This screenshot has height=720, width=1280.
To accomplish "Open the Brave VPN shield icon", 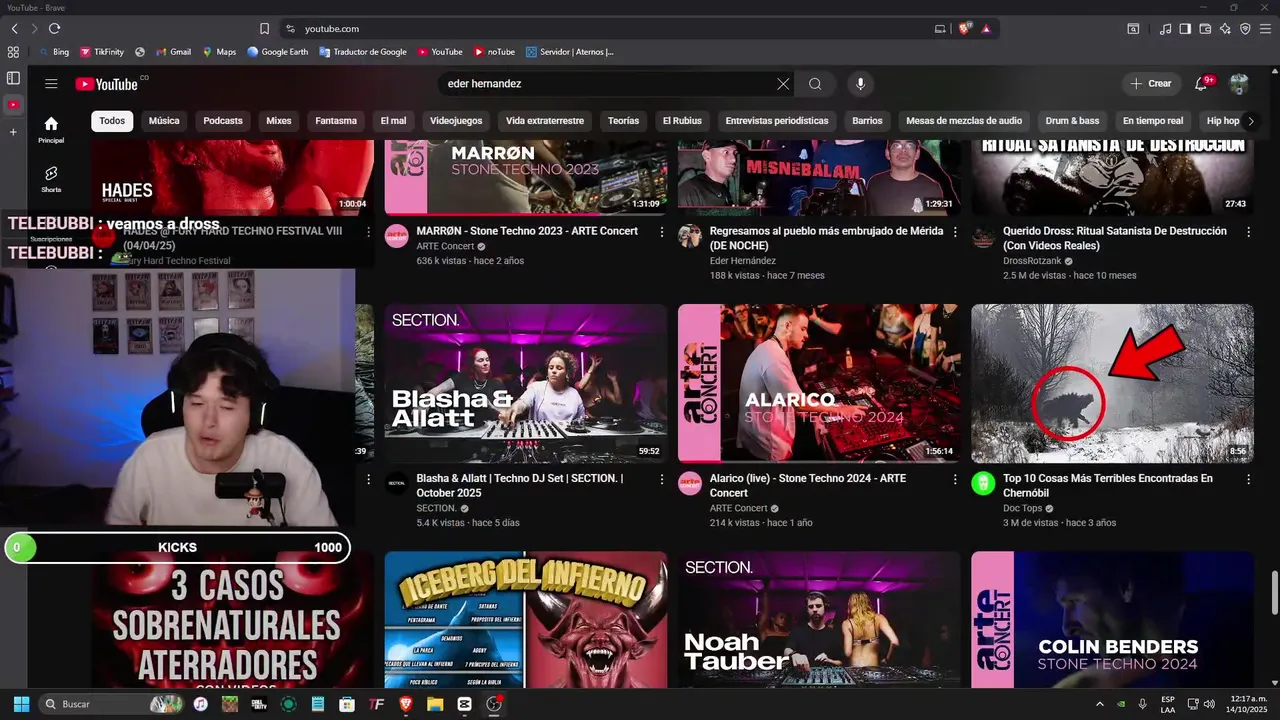I will coord(1245,29).
